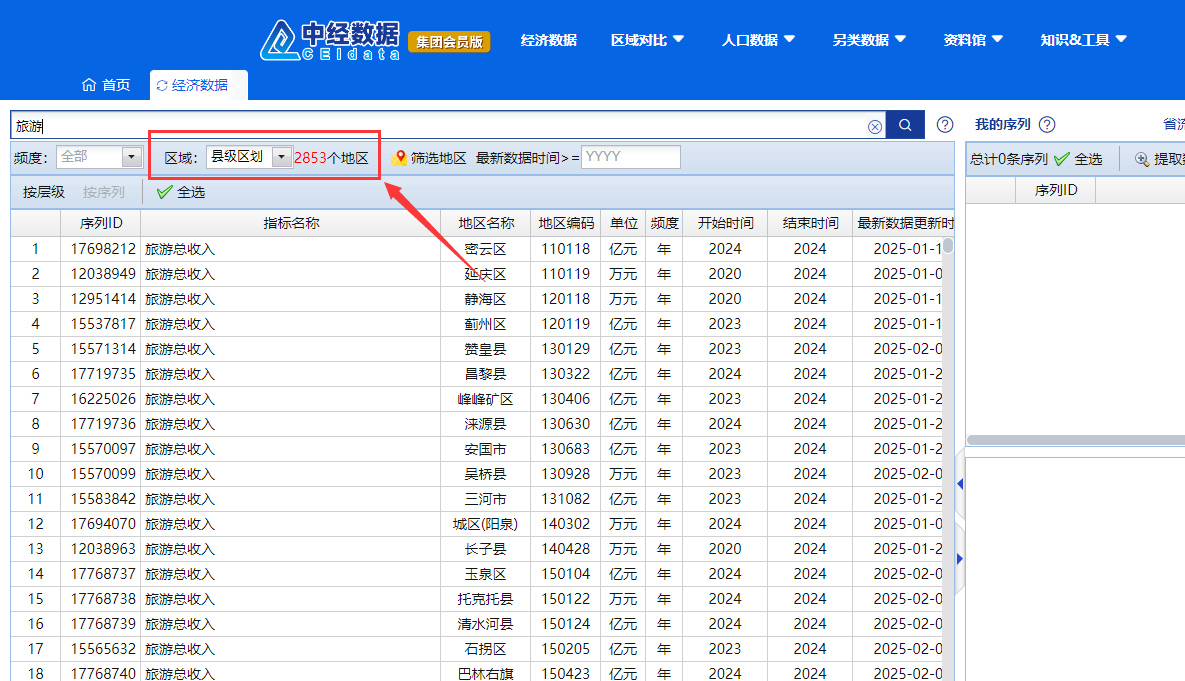Open the 频度 全部 dropdown

point(131,157)
